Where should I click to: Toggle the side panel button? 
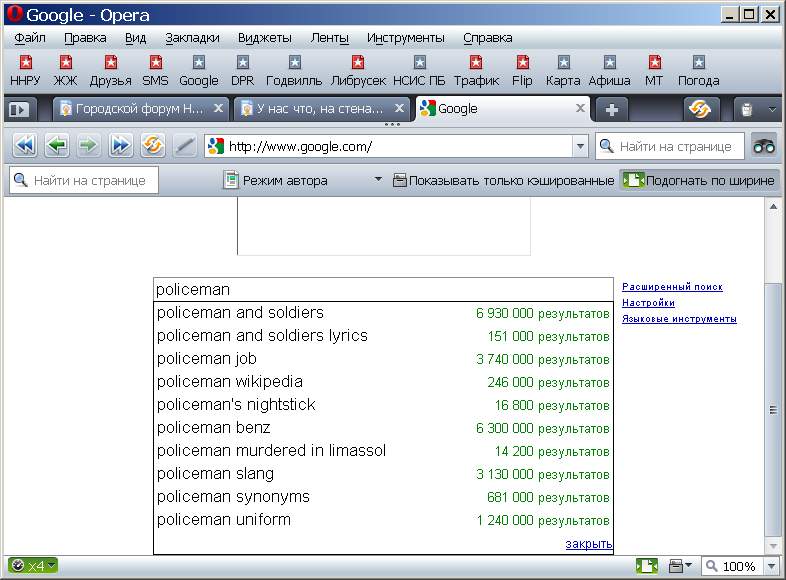pos(19,109)
